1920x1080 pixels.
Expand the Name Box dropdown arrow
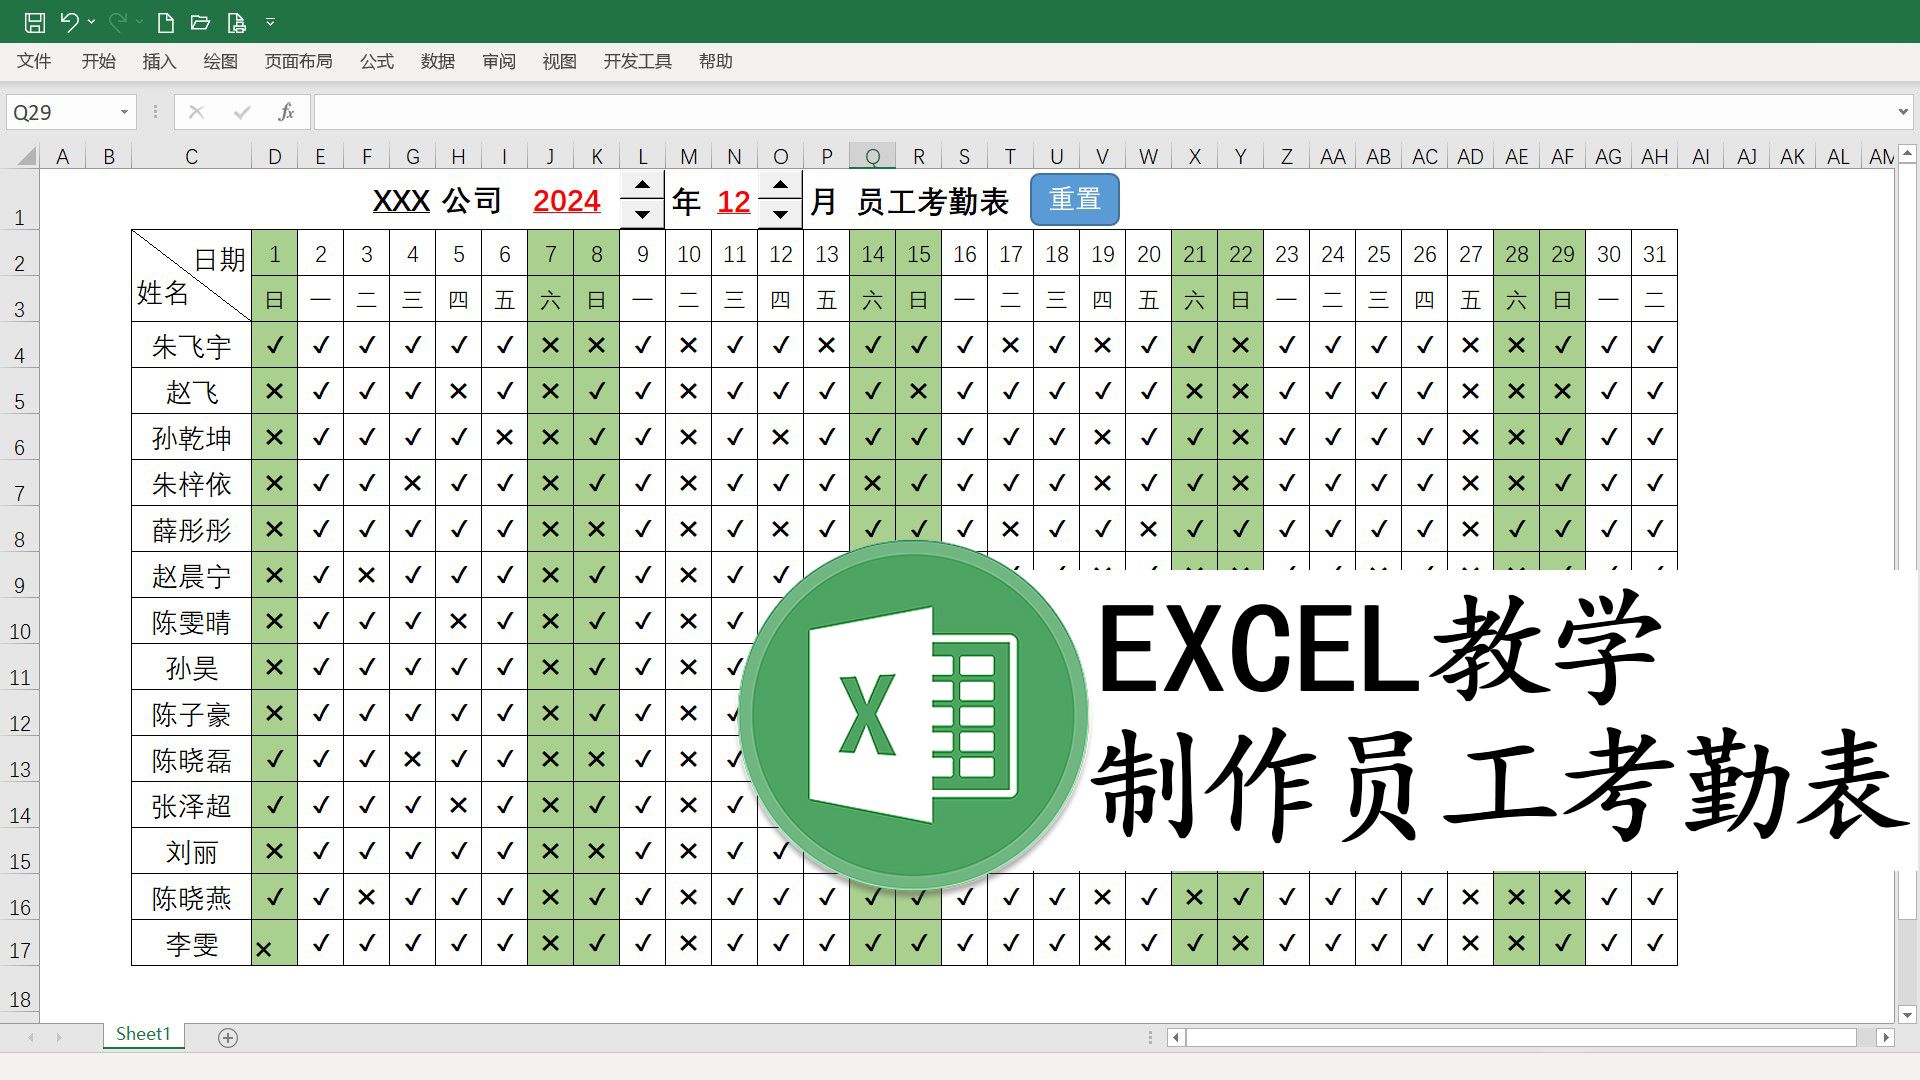pyautogui.click(x=125, y=112)
